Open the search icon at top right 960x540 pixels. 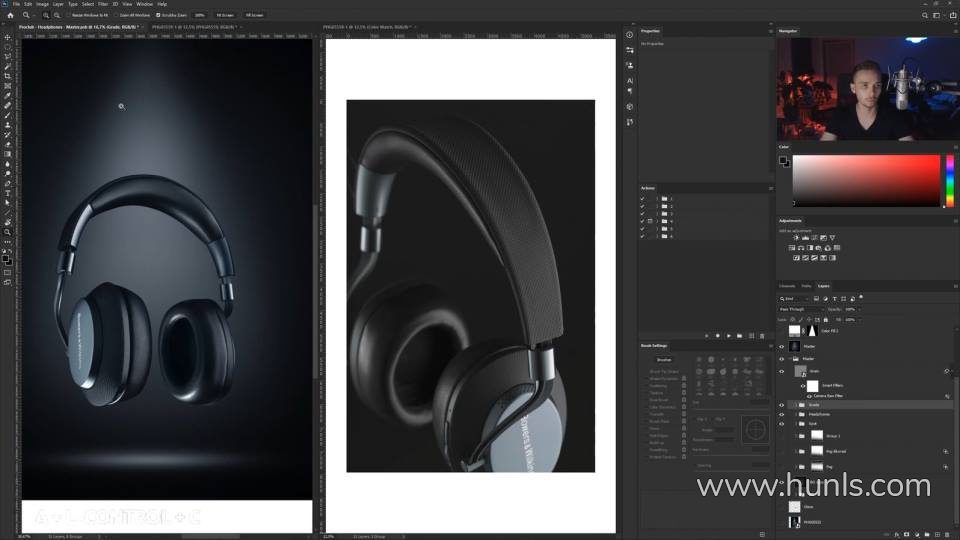pos(924,15)
